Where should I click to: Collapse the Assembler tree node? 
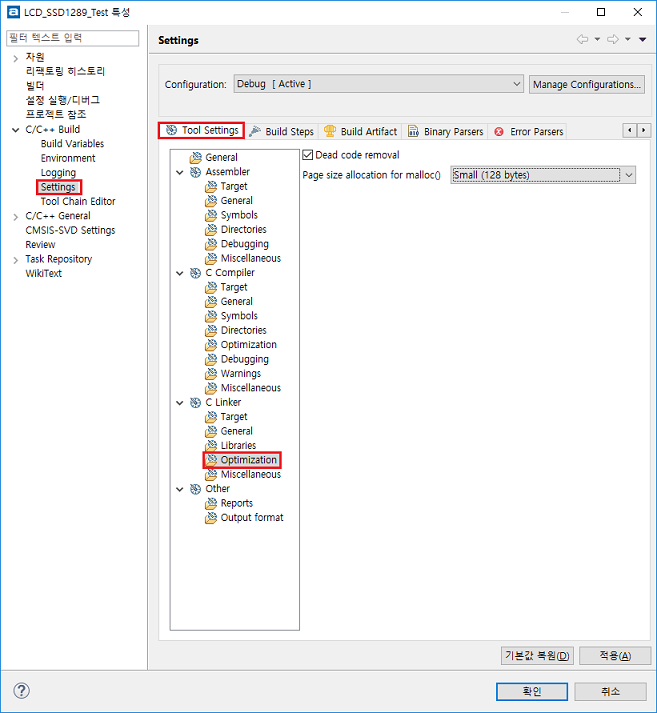pyautogui.click(x=180, y=172)
